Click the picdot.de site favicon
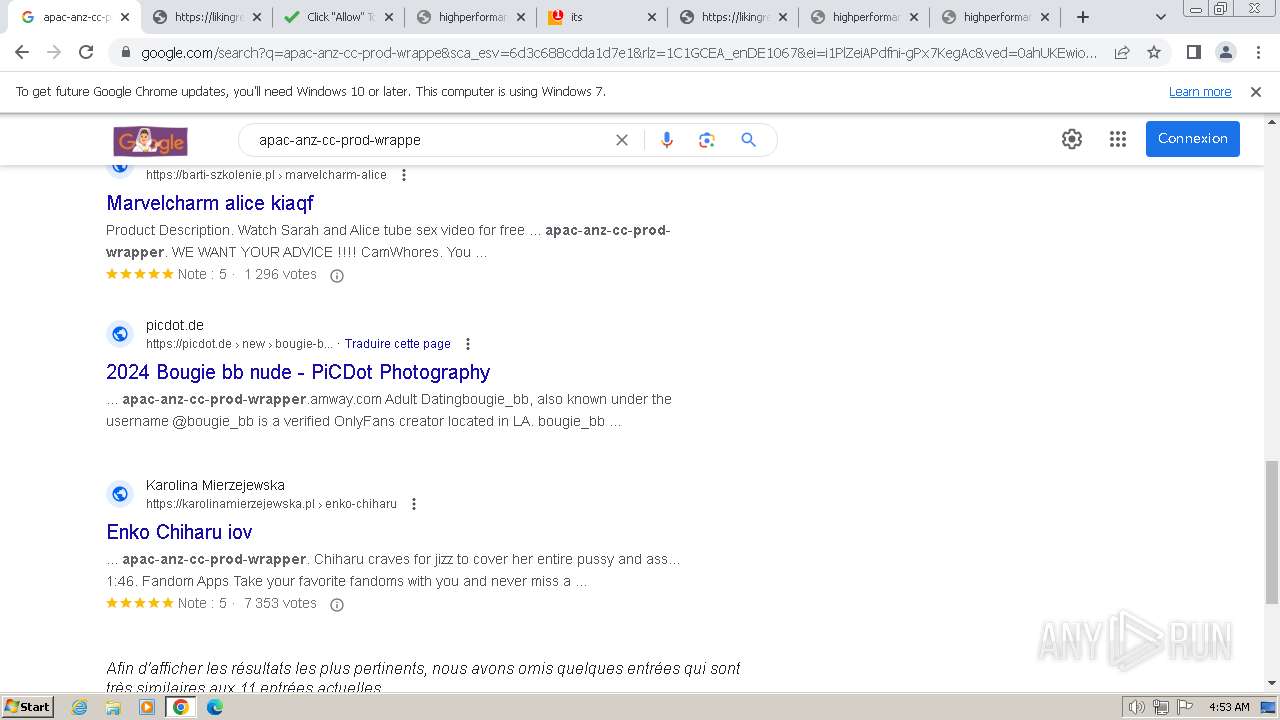The width and height of the screenshot is (1280, 720). pyautogui.click(x=120, y=334)
